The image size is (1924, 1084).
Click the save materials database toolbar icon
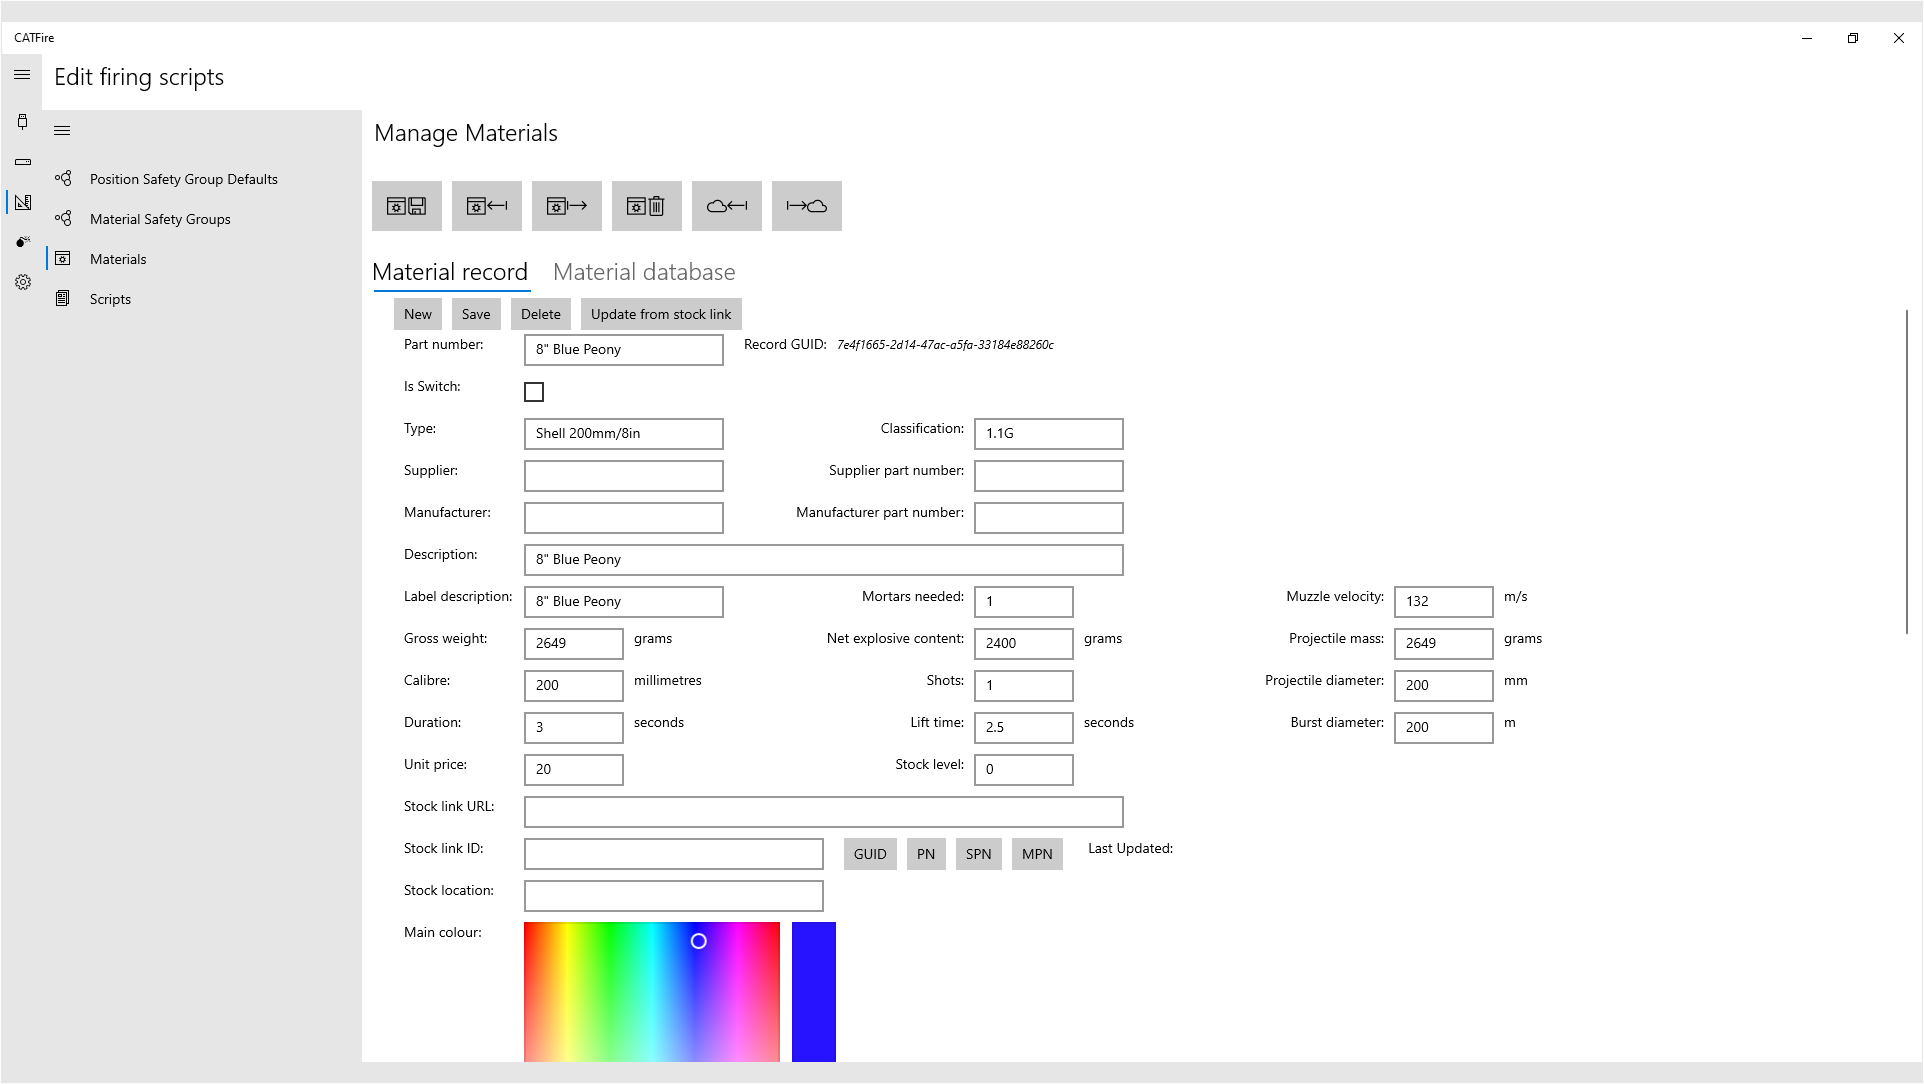click(x=407, y=206)
